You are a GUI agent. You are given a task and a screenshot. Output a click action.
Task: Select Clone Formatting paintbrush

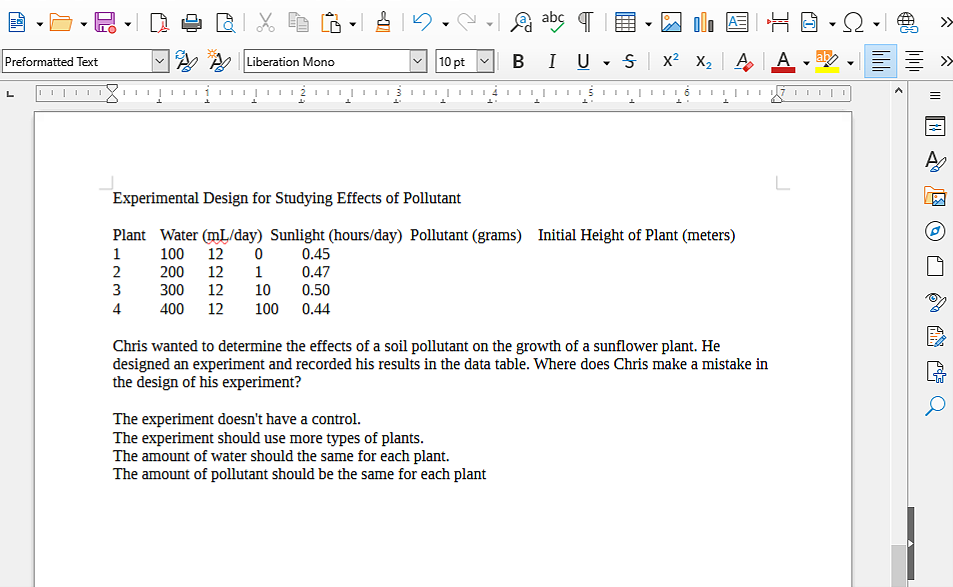pyautogui.click(x=383, y=23)
